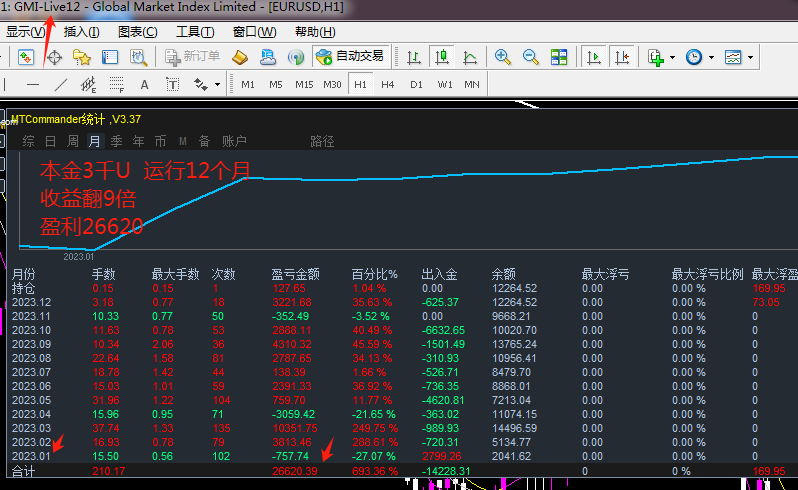
Task: Expand the indicators dropdown arrow
Action: [672, 57]
